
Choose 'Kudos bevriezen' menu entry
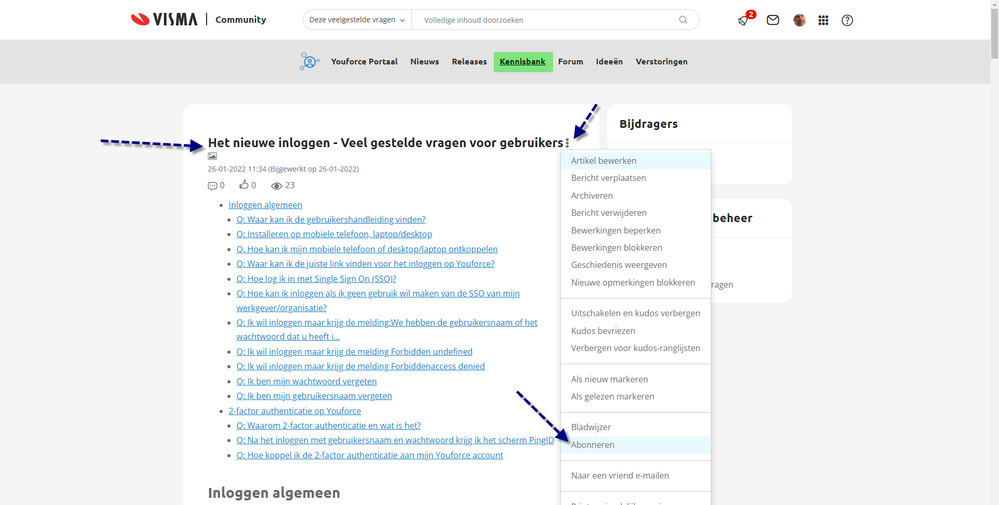pyautogui.click(x=636, y=331)
